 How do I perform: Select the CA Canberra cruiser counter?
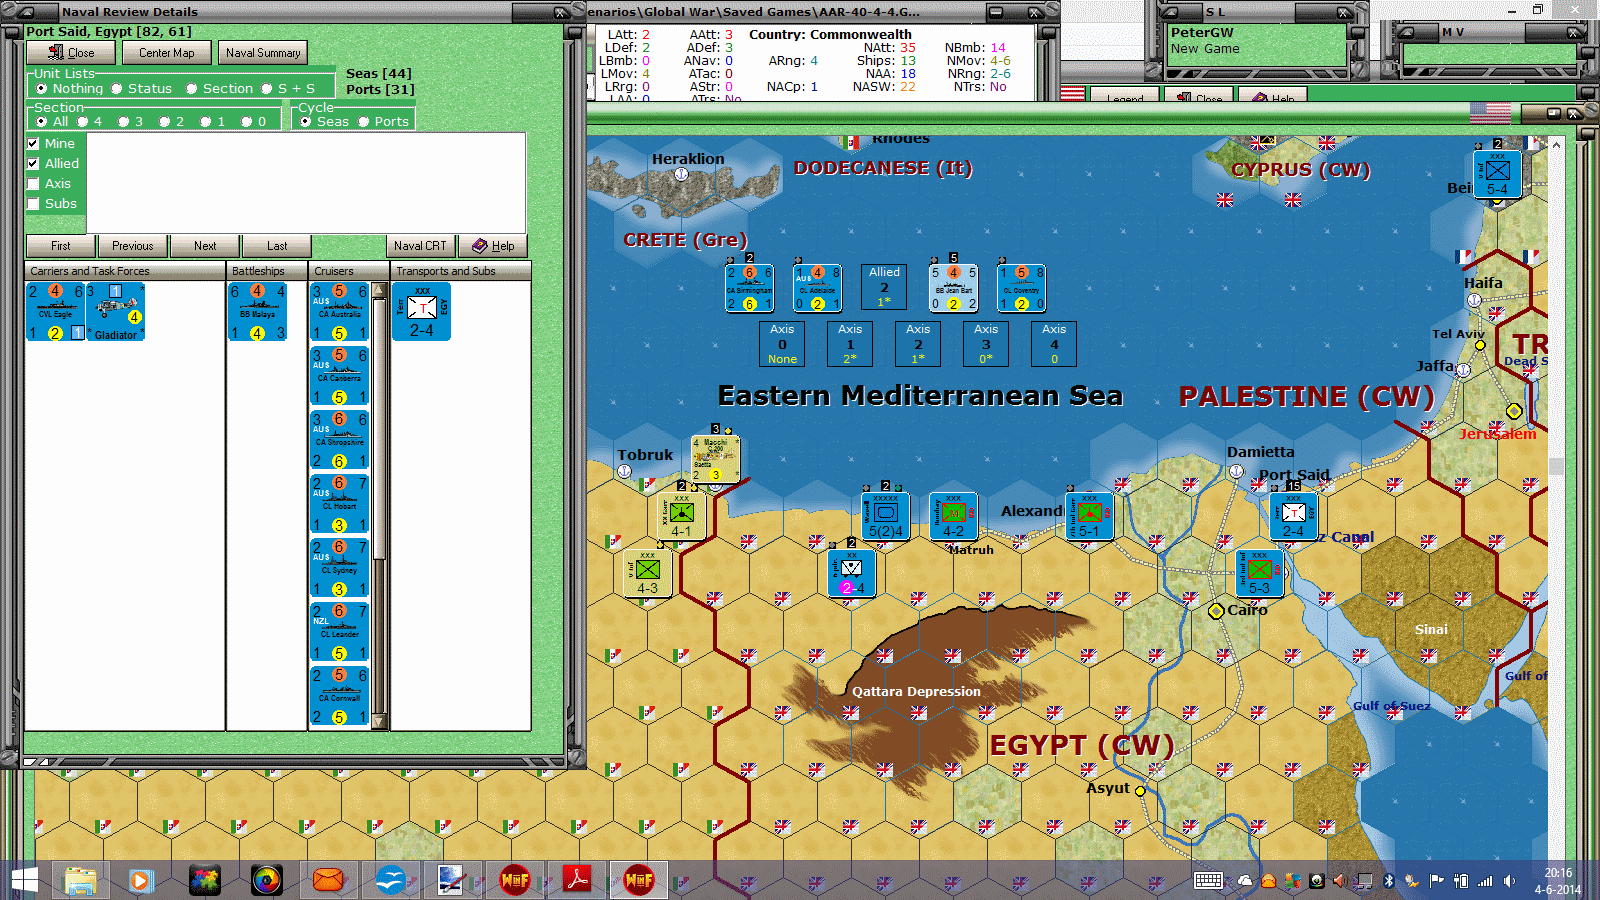(340, 376)
